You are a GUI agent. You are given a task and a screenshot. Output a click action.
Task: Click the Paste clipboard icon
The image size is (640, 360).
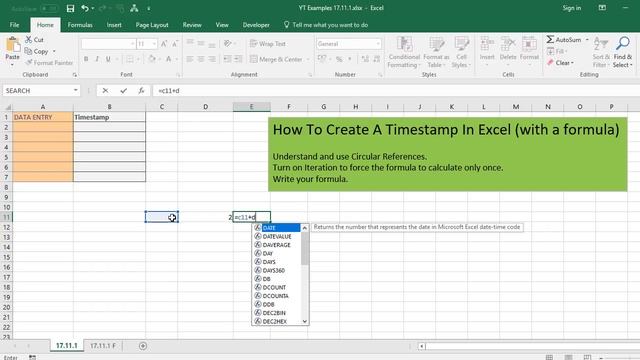coord(13,44)
